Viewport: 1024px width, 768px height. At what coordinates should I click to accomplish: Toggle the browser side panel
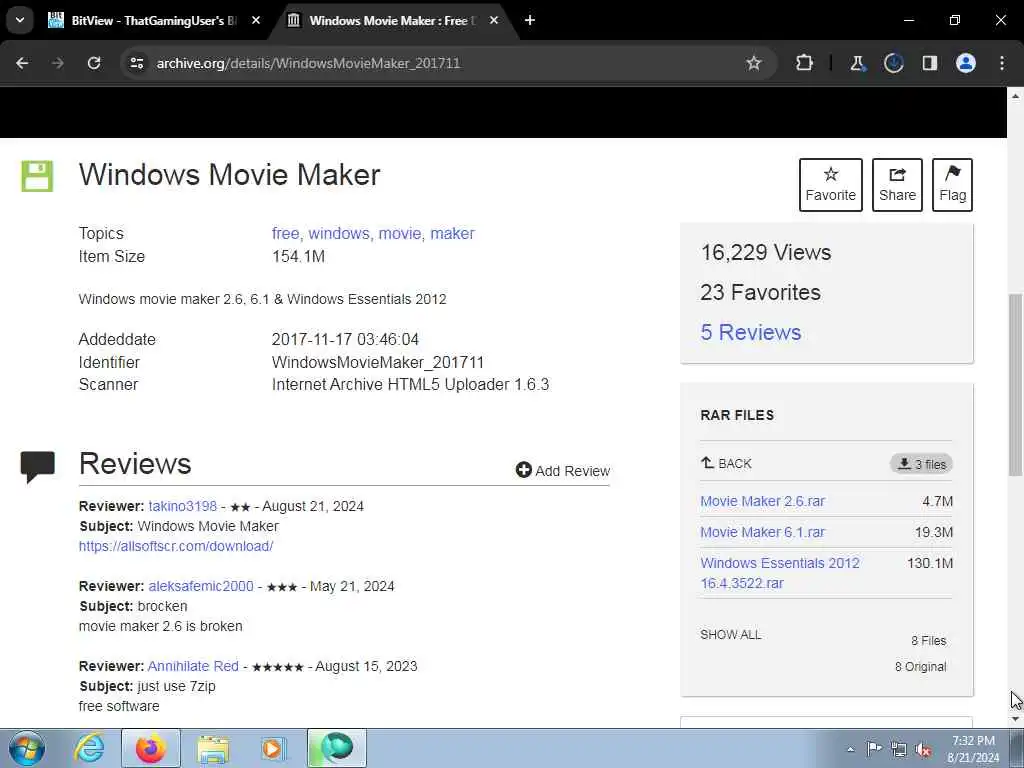click(929, 63)
